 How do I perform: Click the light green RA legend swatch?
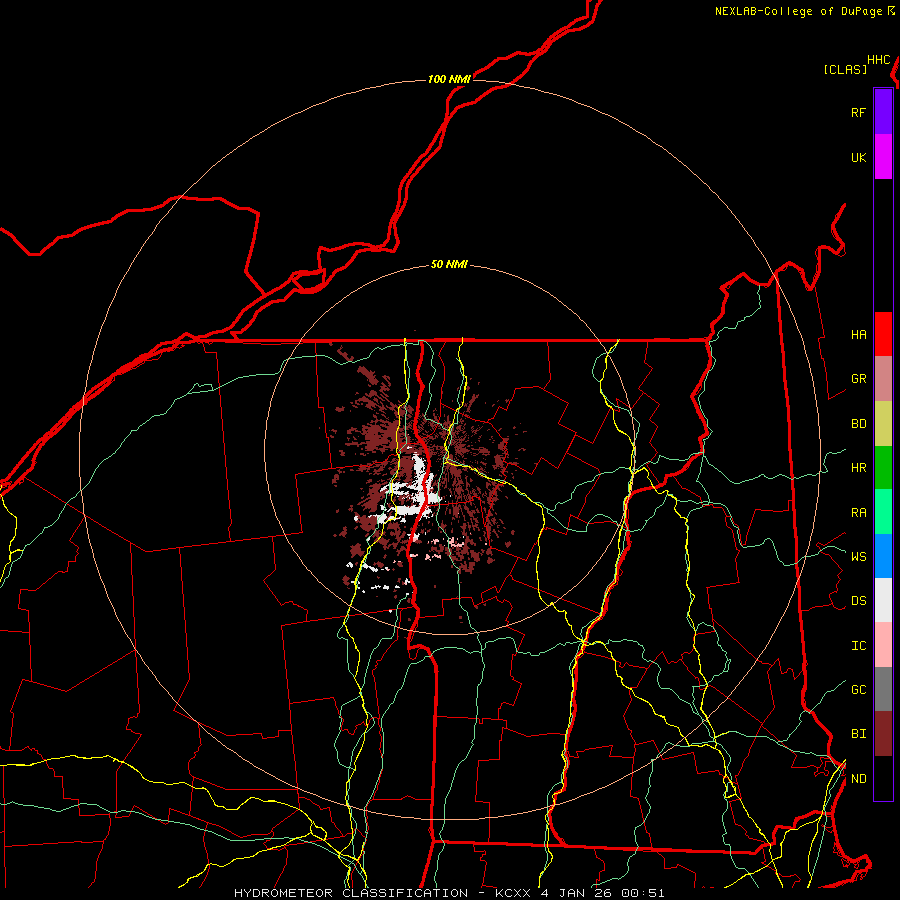[x=883, y=512]
